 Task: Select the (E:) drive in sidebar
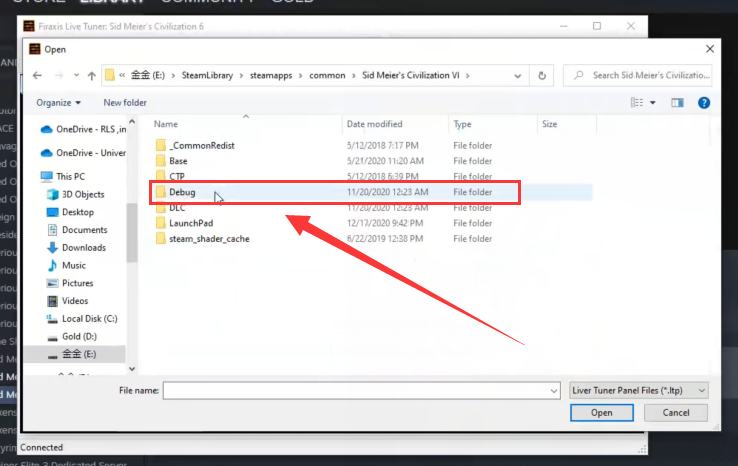tap(72, 354)
